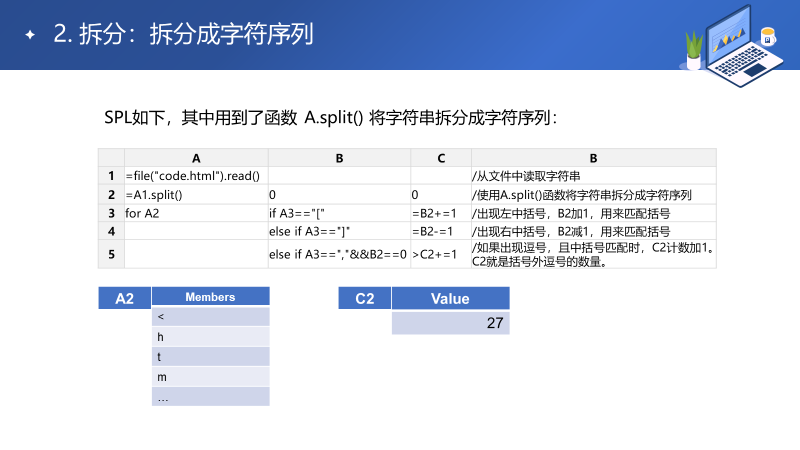800x450 pixels.
Task: Click column header C in the SPL grid
Action: click(441, 158)
